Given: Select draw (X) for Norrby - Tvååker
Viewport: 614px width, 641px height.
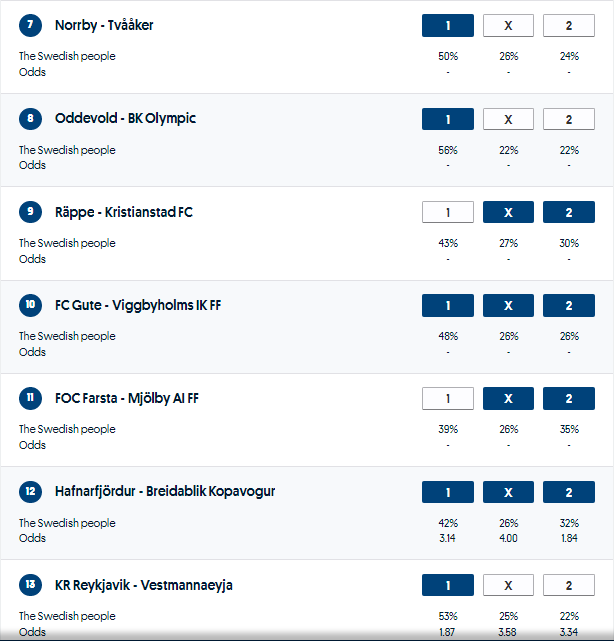Looking at the screenshot, I should click(x=508, y=26).
